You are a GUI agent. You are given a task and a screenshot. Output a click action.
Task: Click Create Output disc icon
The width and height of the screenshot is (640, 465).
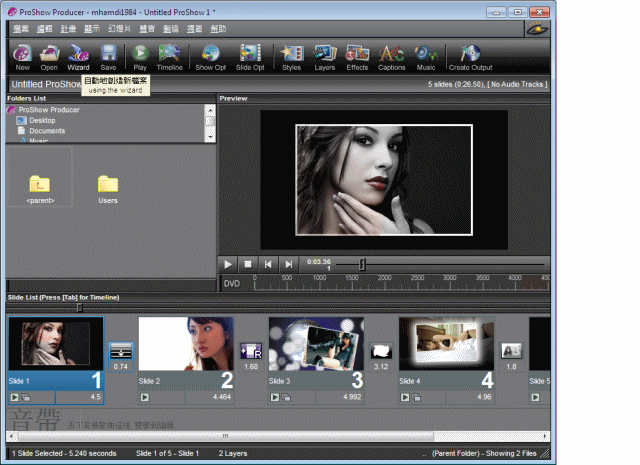pyautogui.click(x=471, y=58)
